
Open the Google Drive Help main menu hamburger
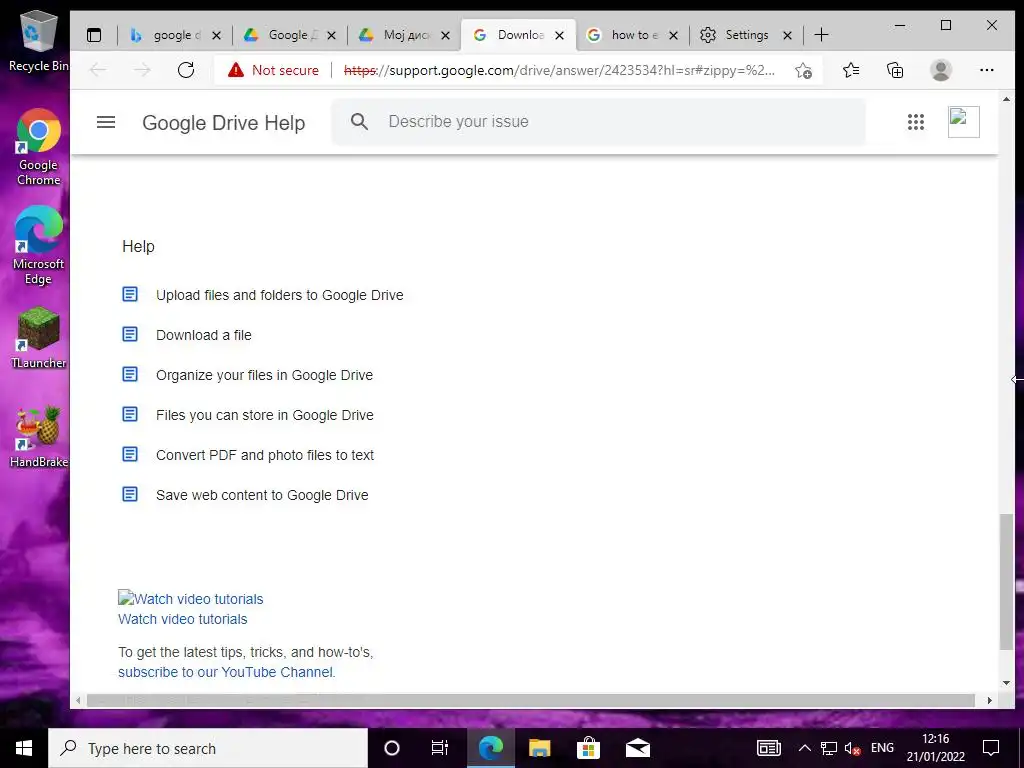(x=106, y=122)
